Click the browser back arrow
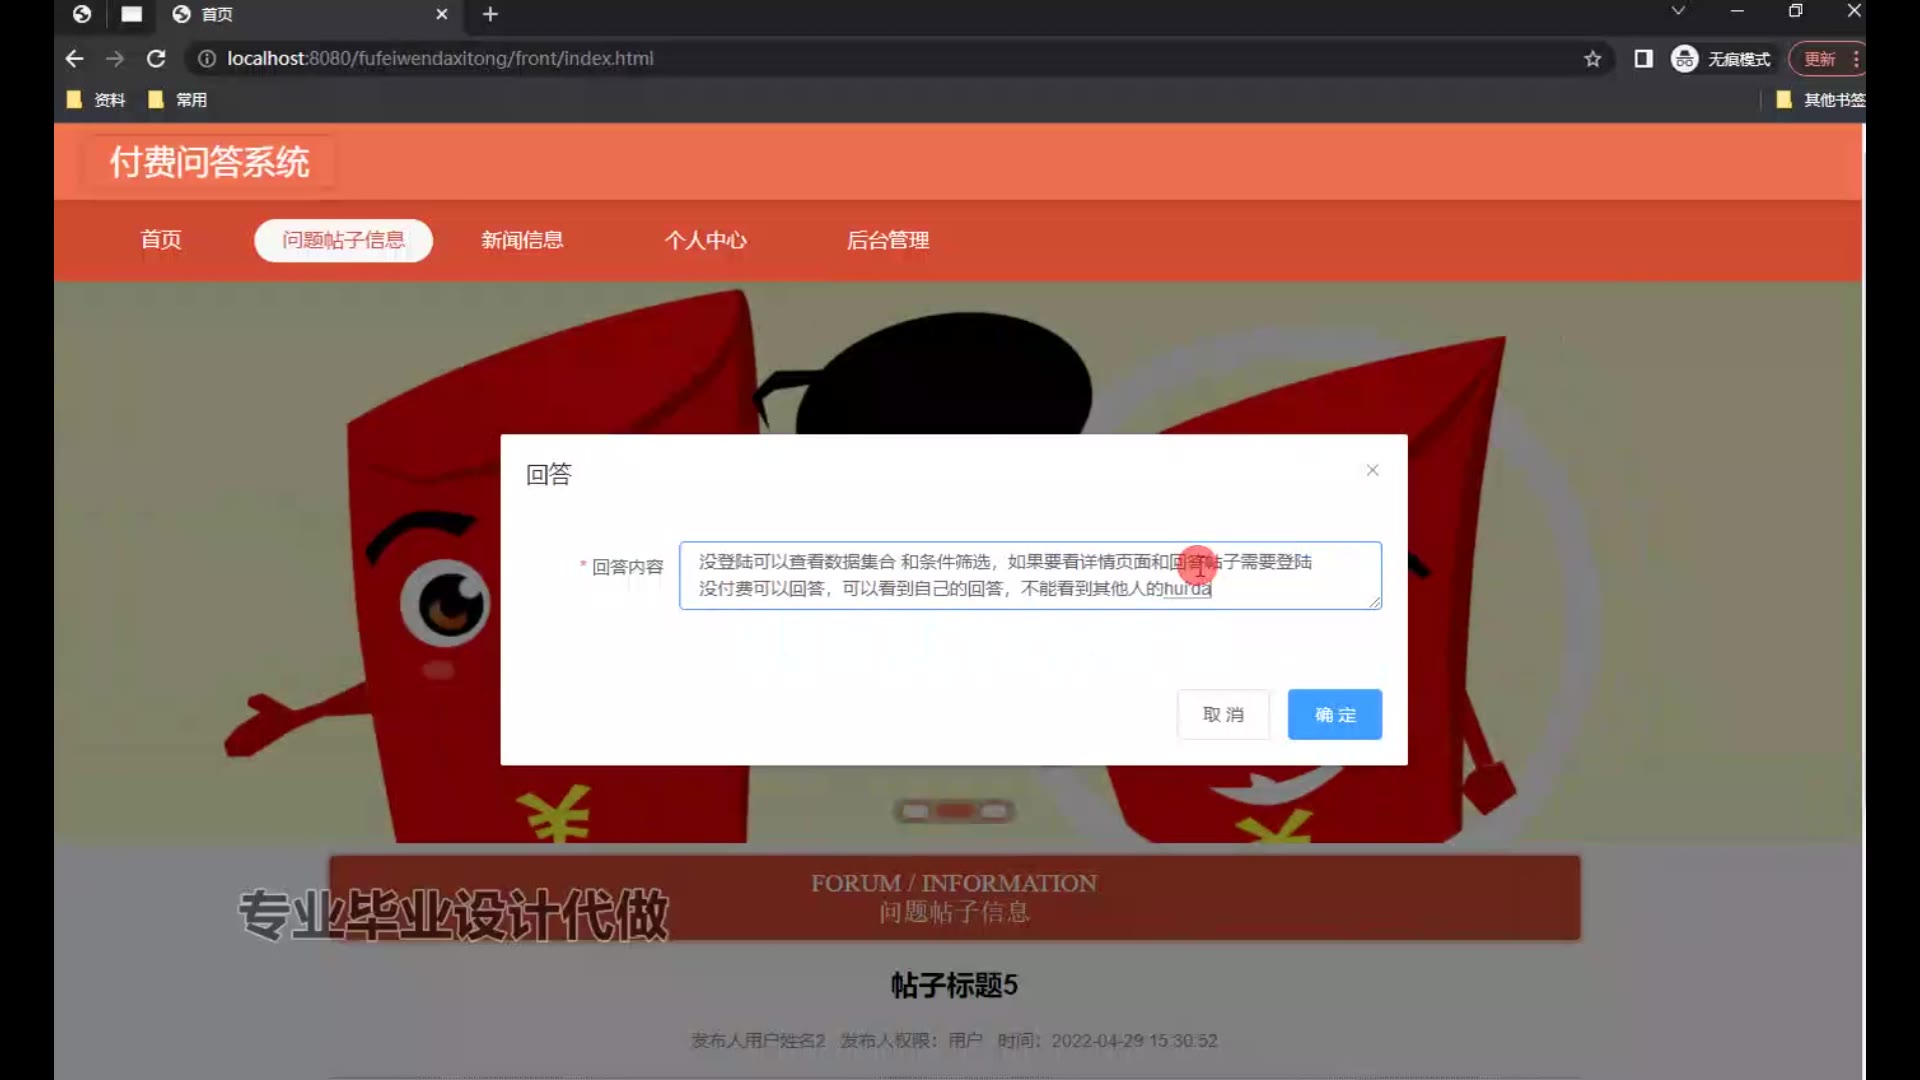The width and height of the screenshot is (1920, 1080). pyautogui.click(x=74, y=59)
